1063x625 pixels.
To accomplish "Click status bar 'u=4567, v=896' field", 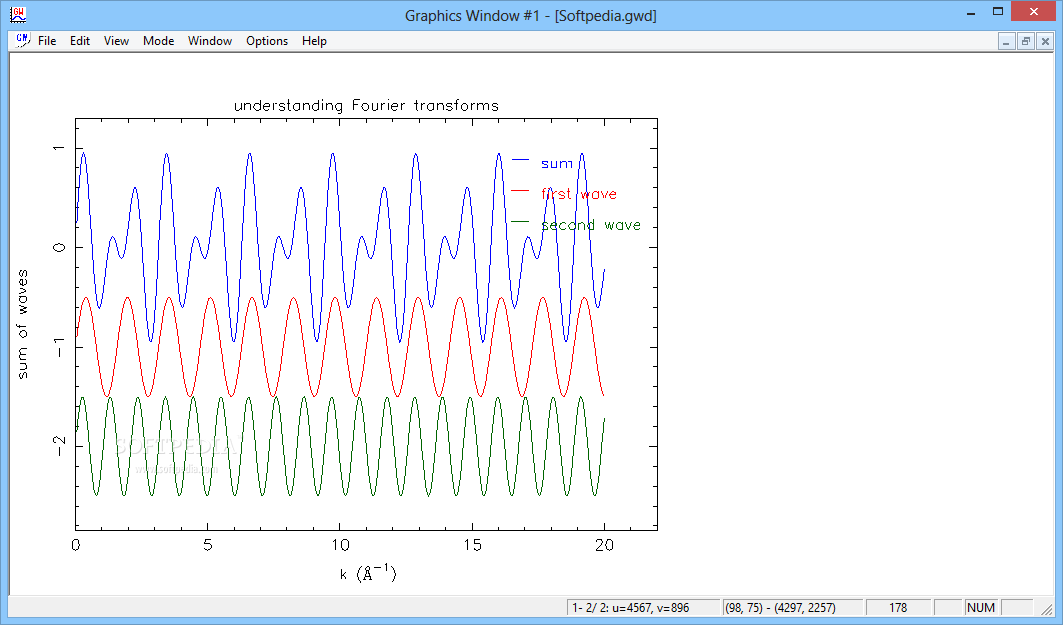I will tap(643, 607).
